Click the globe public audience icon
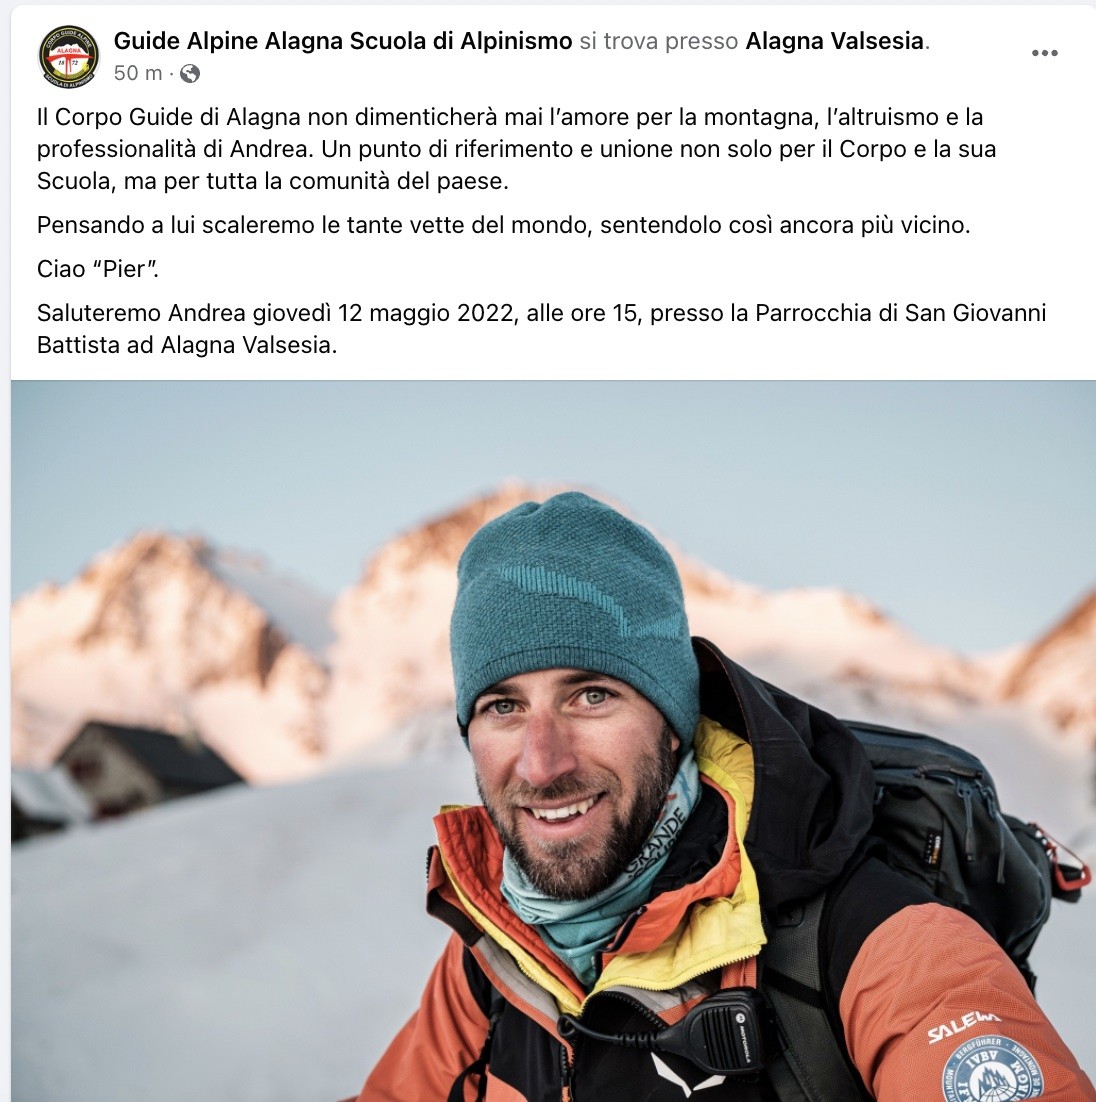The width and height of the screenshot is (1096, 1102). click(190, 73)
